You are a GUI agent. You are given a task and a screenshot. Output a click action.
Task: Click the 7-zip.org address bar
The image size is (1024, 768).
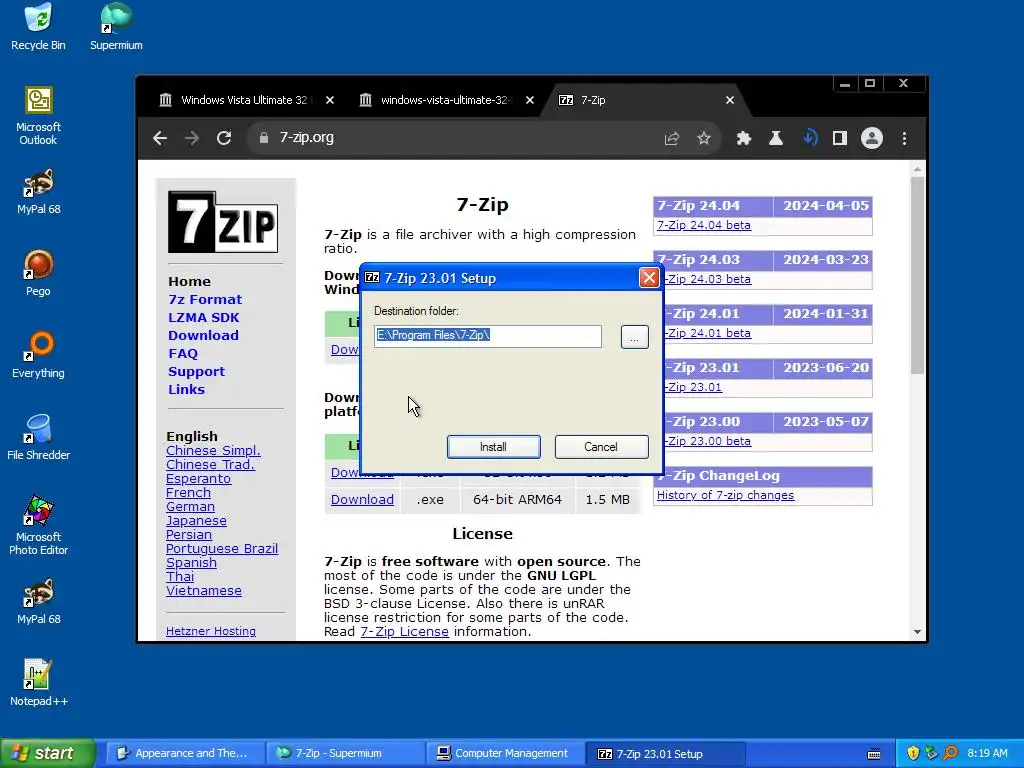[457, 138]
